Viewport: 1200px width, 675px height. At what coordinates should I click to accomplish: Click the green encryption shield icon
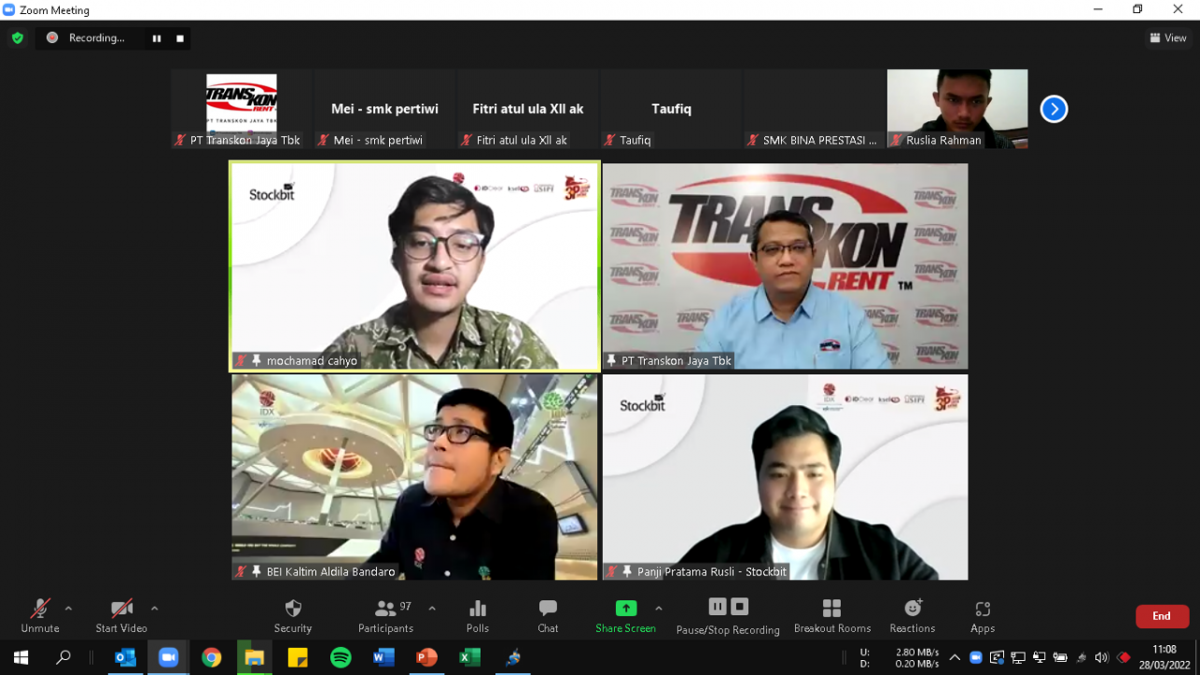[17, 38]
